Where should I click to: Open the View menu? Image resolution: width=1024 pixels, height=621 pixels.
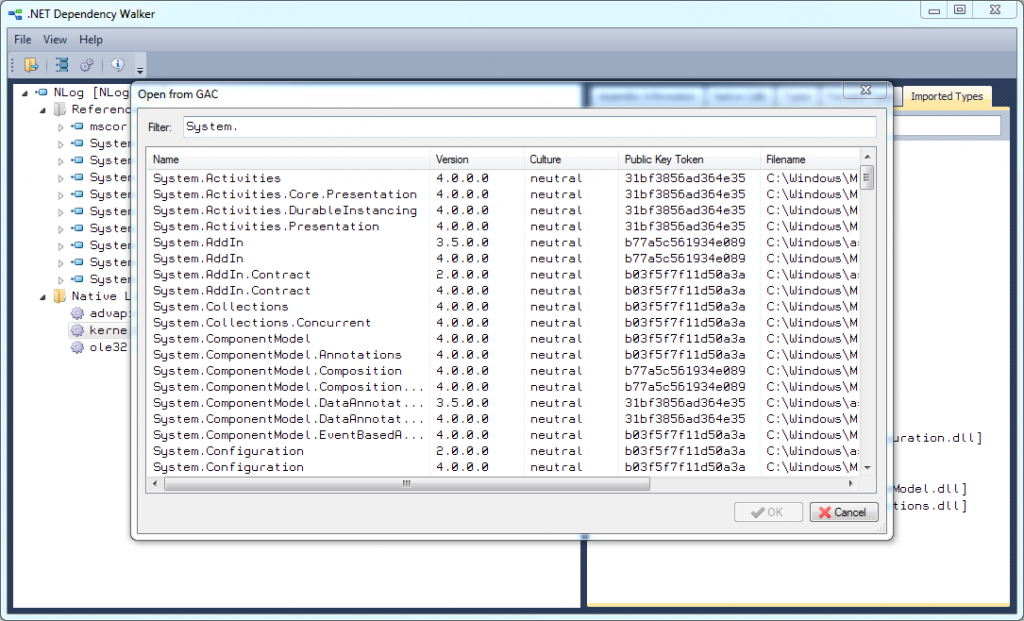point(55,39)
